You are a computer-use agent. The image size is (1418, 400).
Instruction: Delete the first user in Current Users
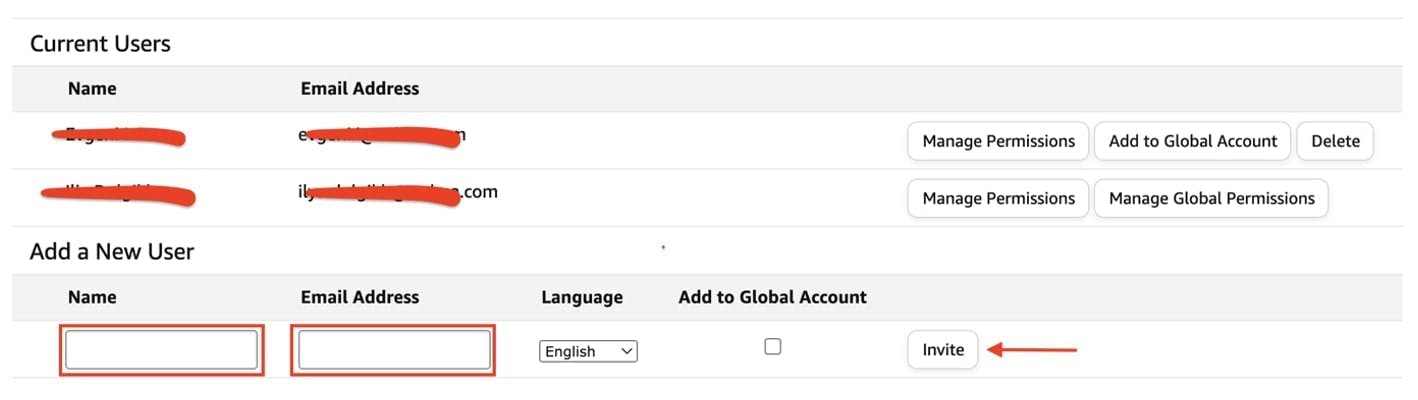point(1335,141)
